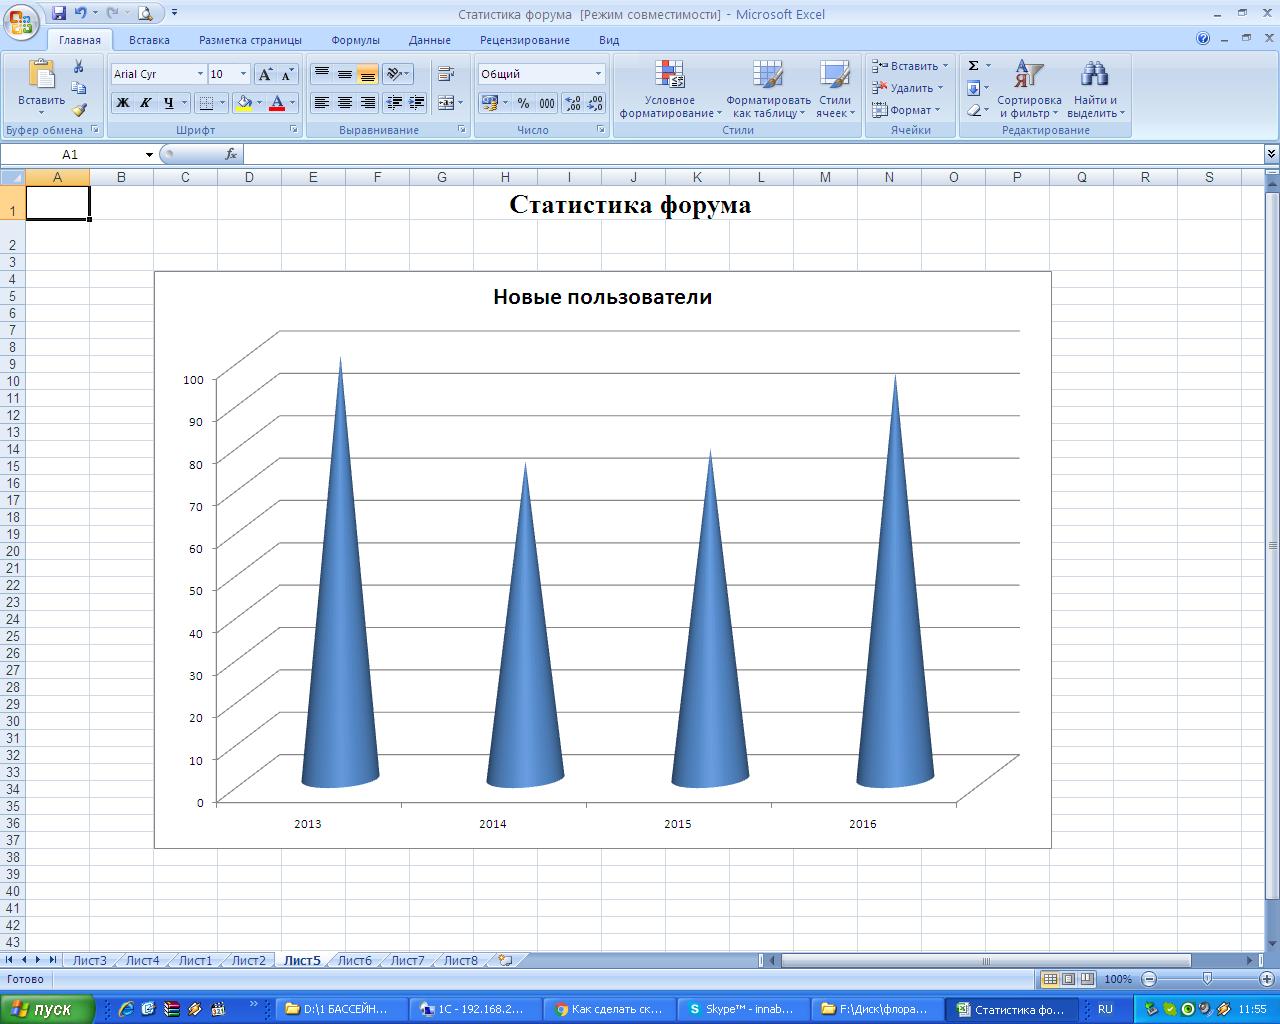Expand the Arial Cyr font name dropdown
1280x1024 pixels.
point(200,74)
